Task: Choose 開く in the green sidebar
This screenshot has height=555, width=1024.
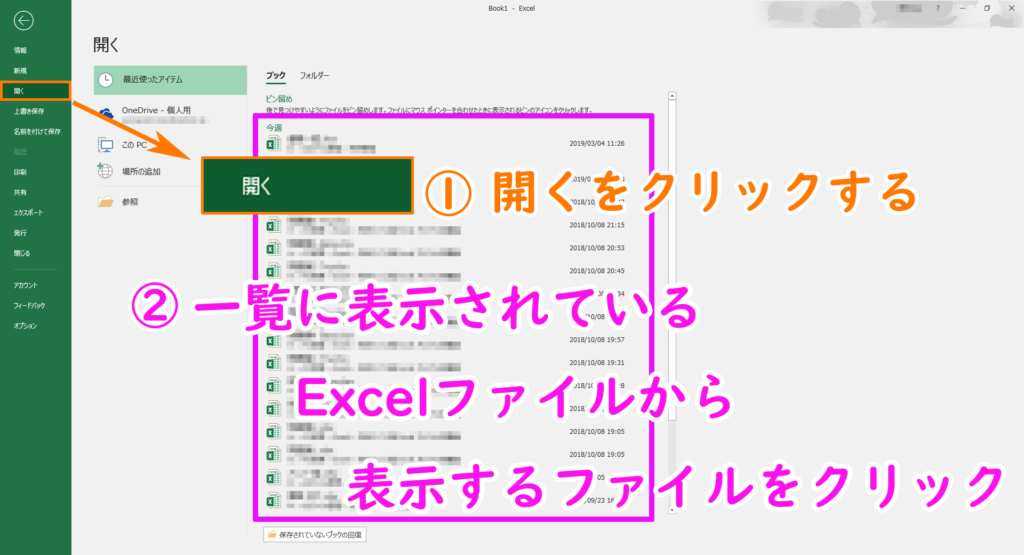Action: click(35, 91)
